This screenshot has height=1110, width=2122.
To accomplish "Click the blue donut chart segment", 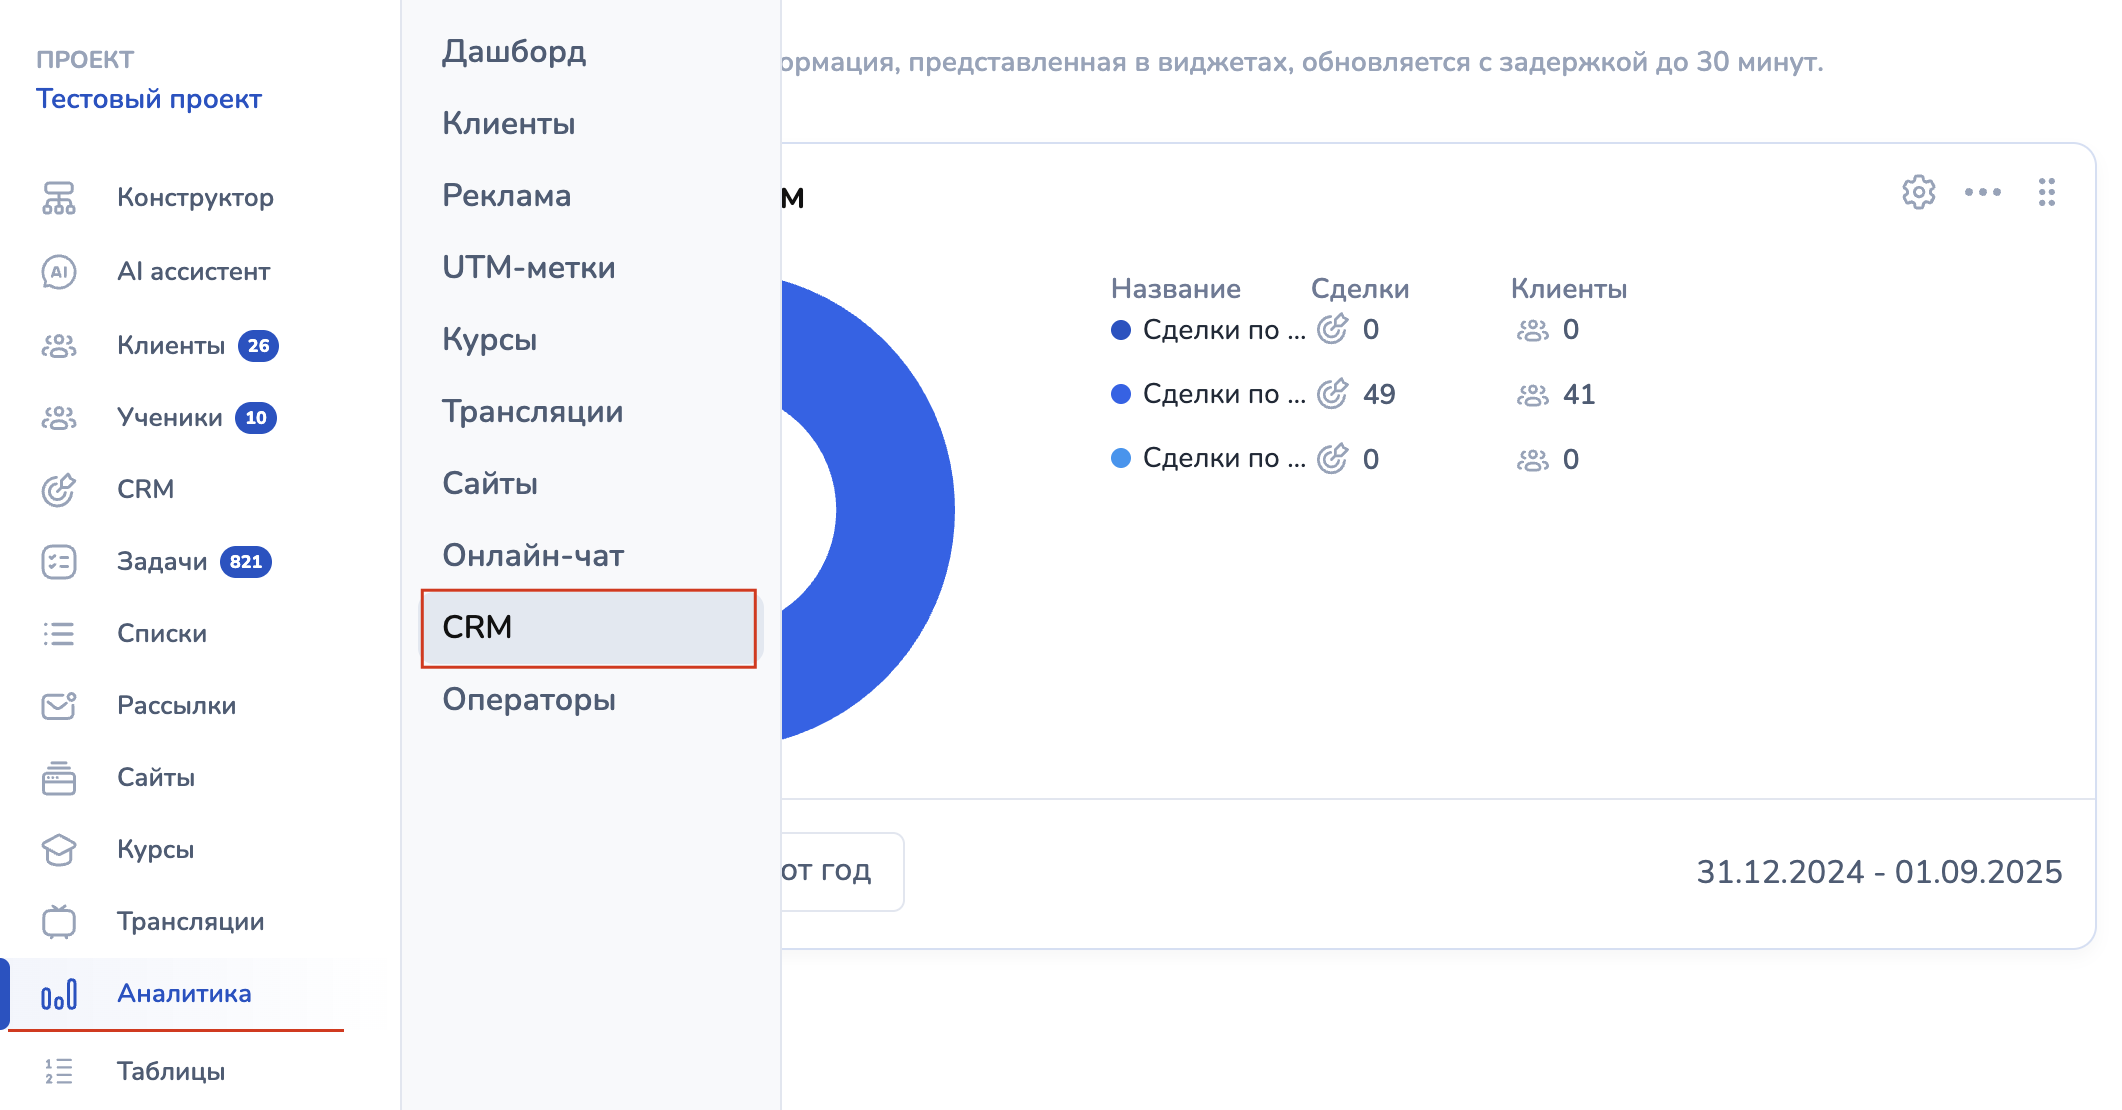I will [x=895, y=510].
